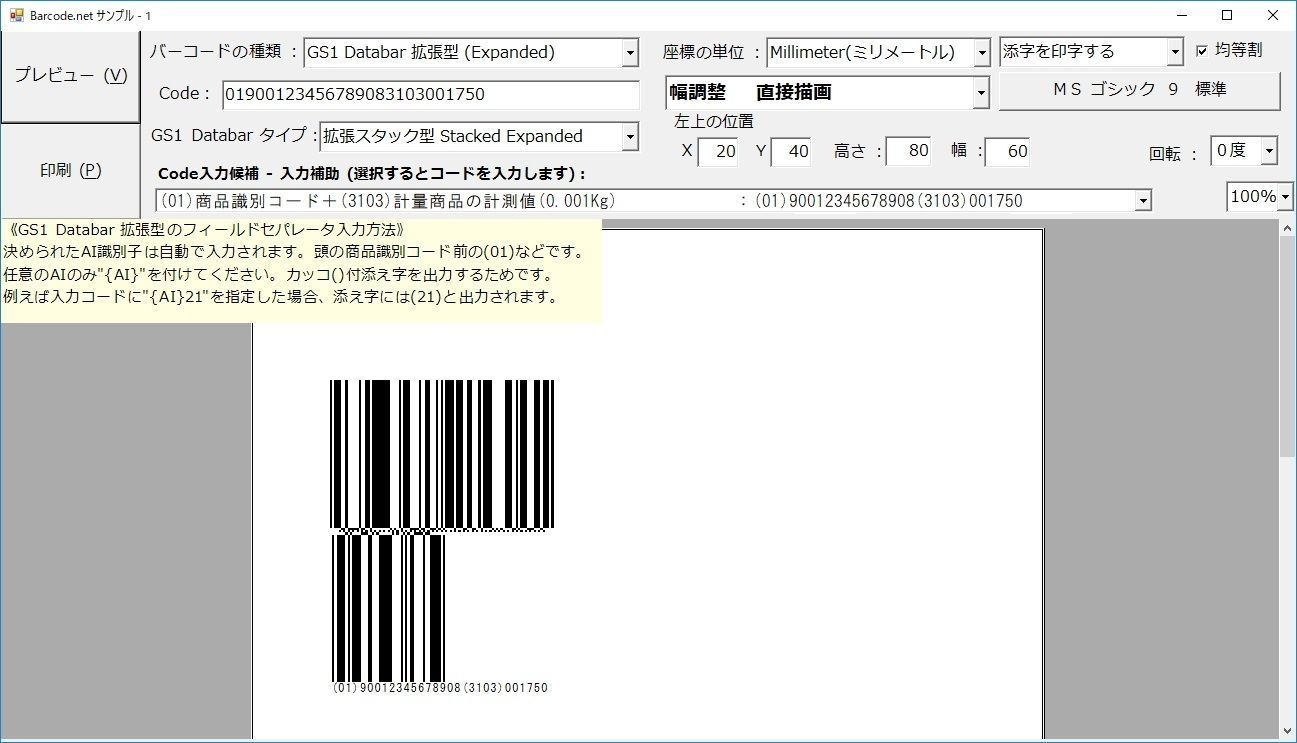
Task: Click inside the Code input field
Action: pyautogui.click(x=430, y=94)
